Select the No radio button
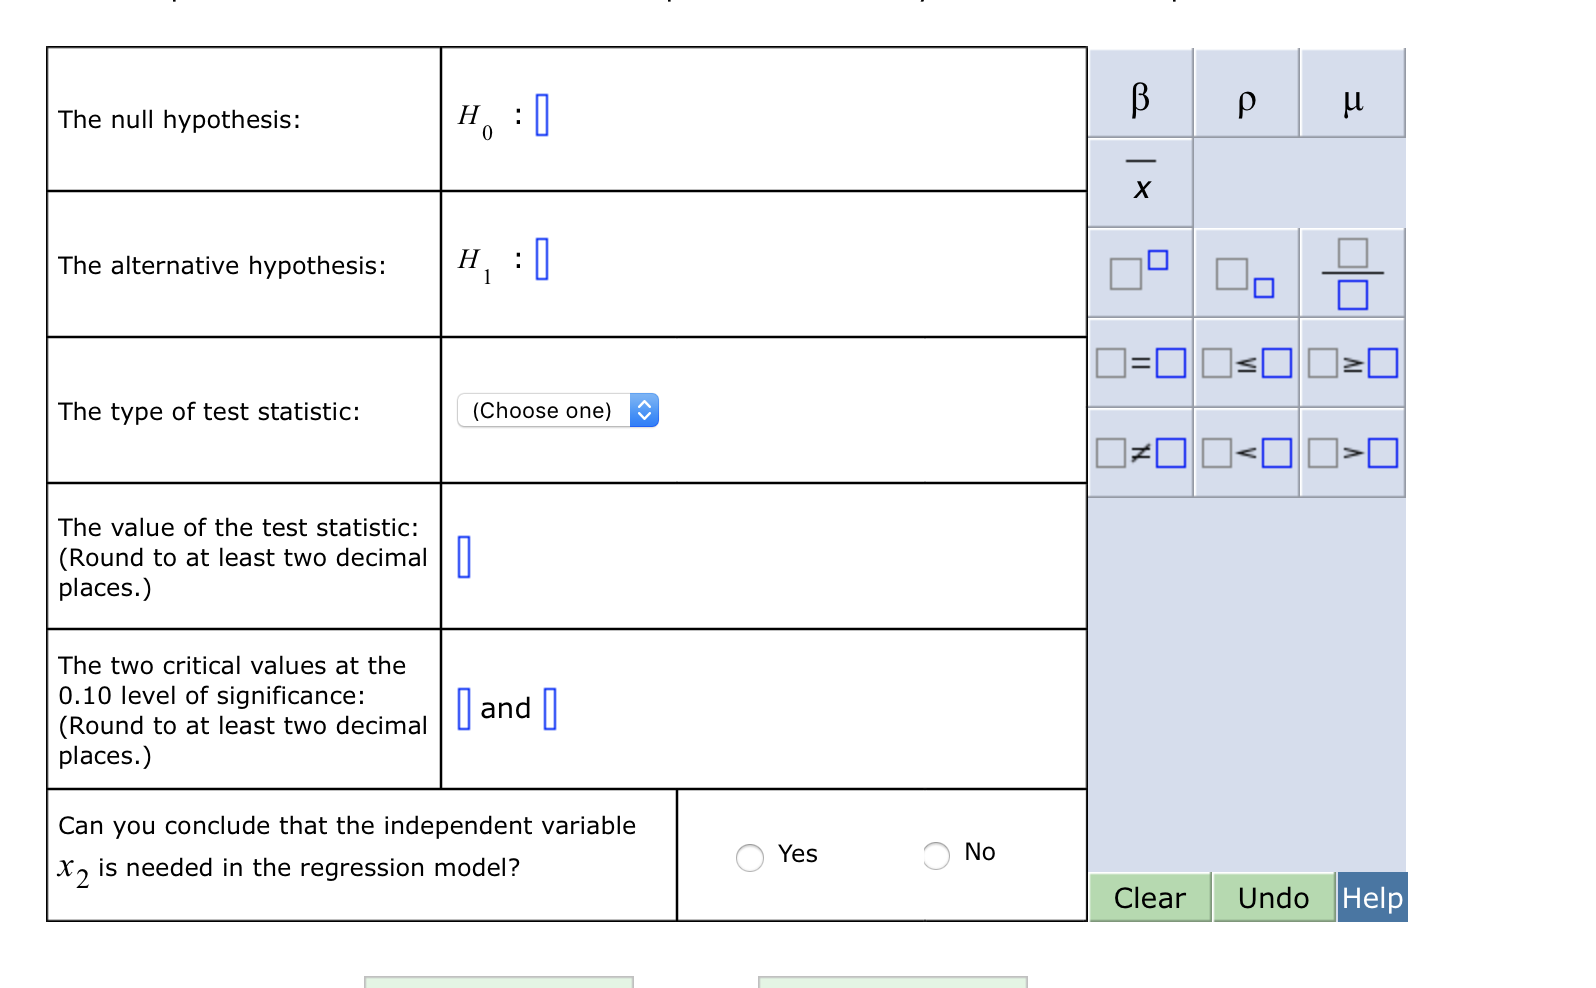Viewport: 1596px width, 988px height. pos(935,856)
